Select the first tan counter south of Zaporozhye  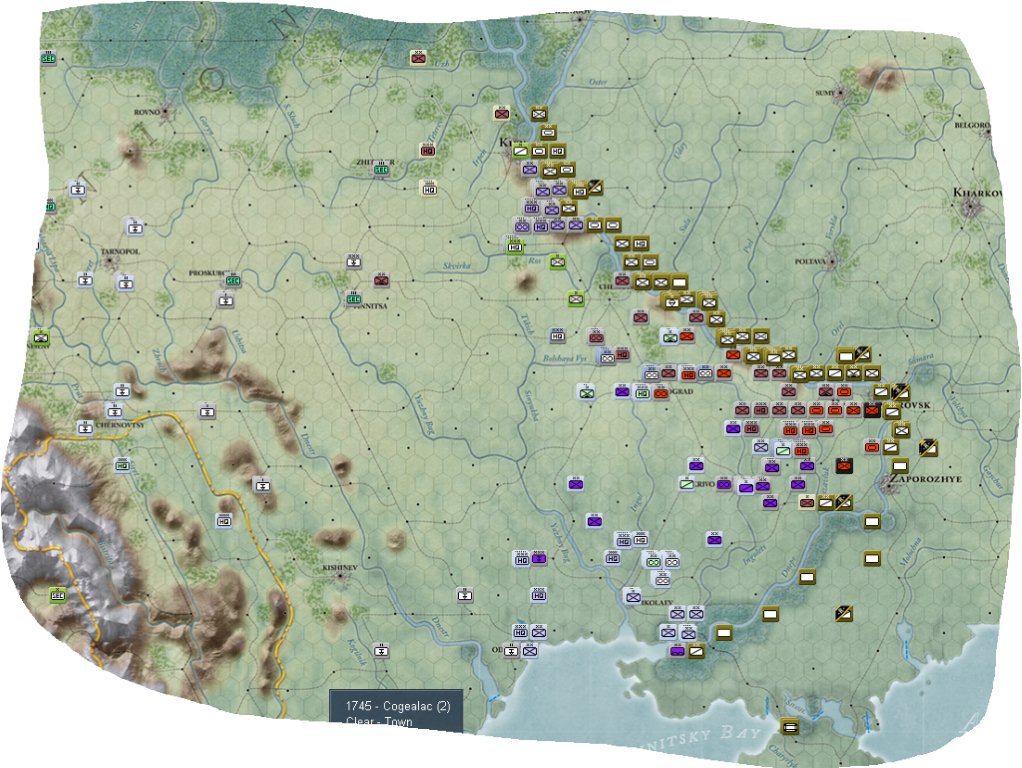pos(872,521)
